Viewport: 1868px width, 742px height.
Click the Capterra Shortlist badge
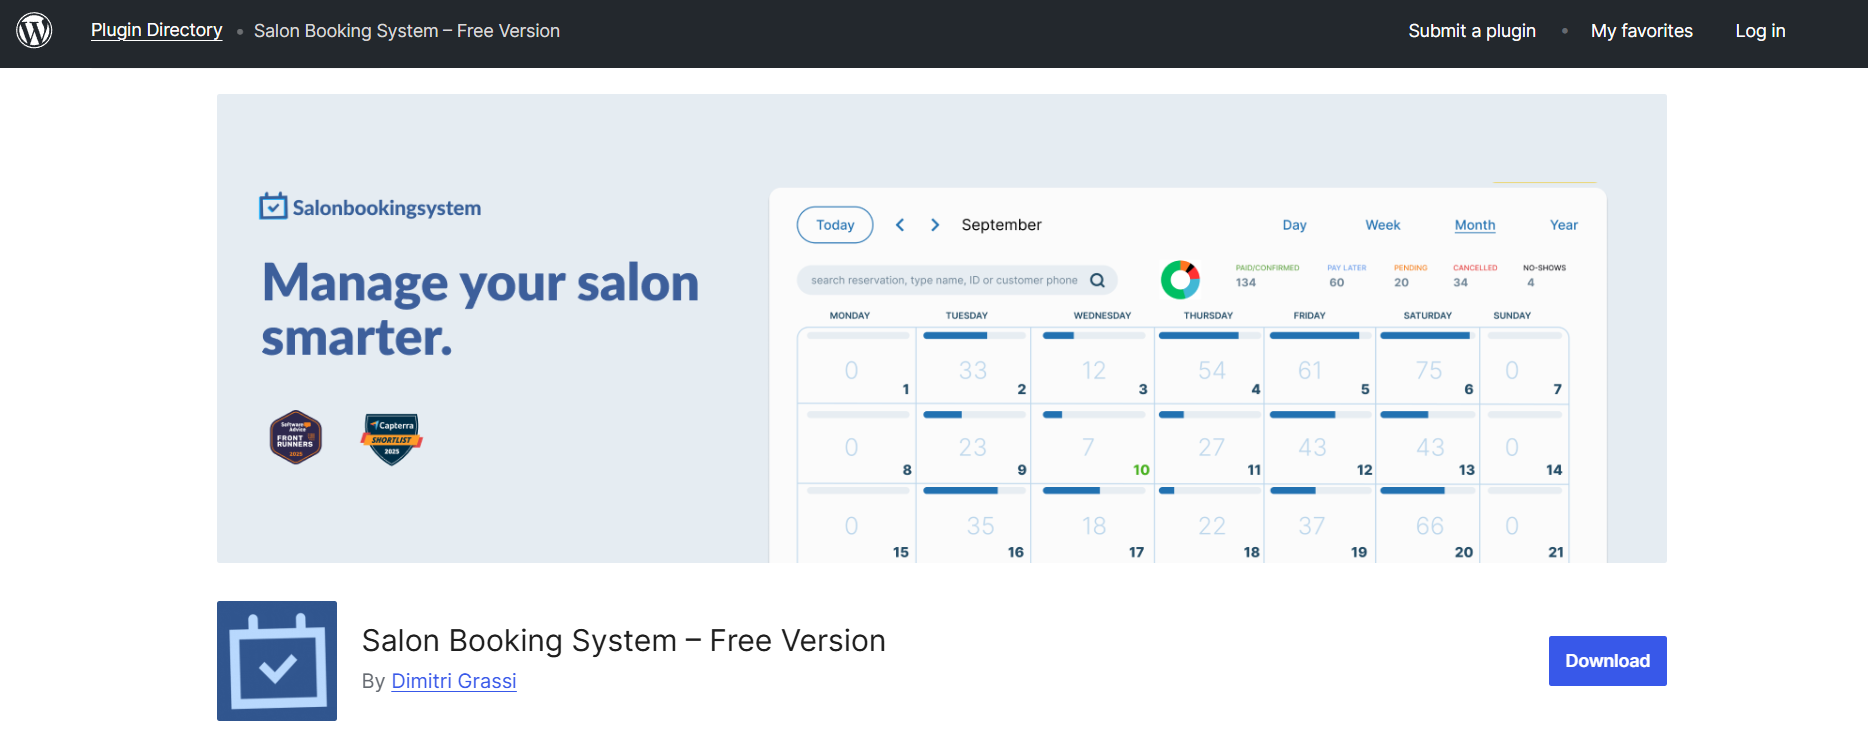392,439
